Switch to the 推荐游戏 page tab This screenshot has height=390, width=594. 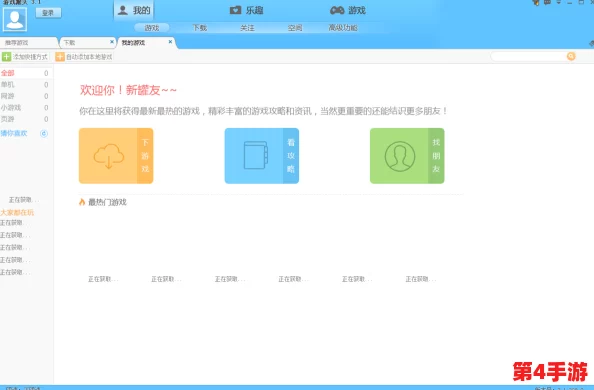[x=28, y=42]
